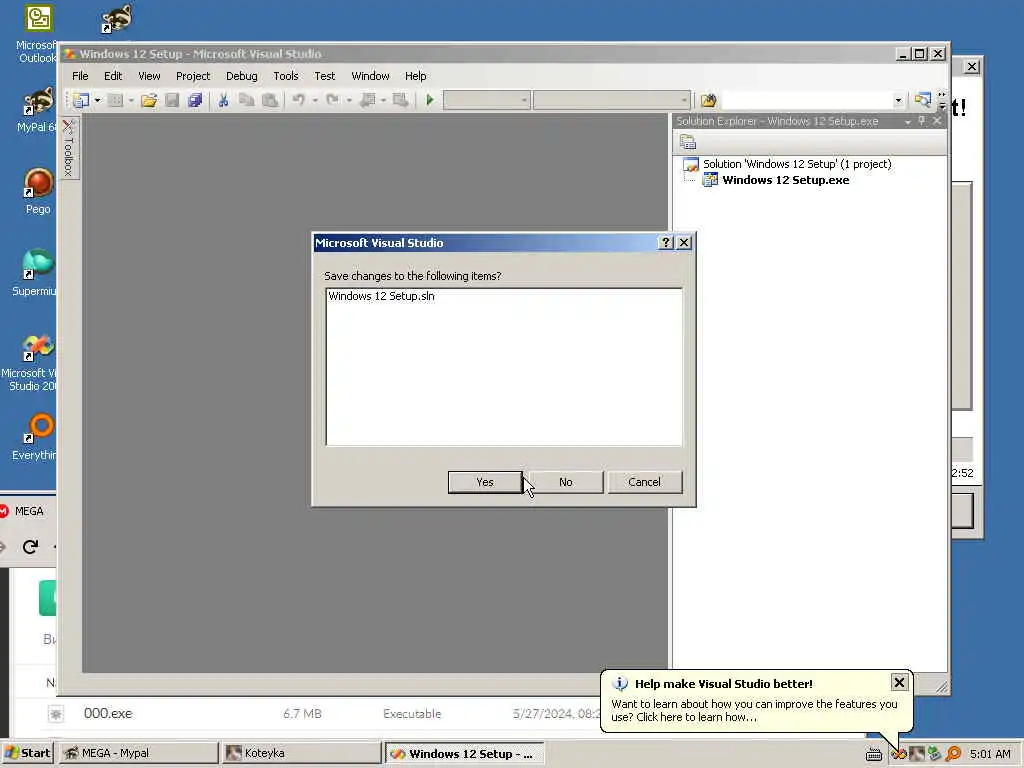The height and width of the screenshot is (768, 1024).
Task: Click inside the Find text box
Action: pos(806,100)
